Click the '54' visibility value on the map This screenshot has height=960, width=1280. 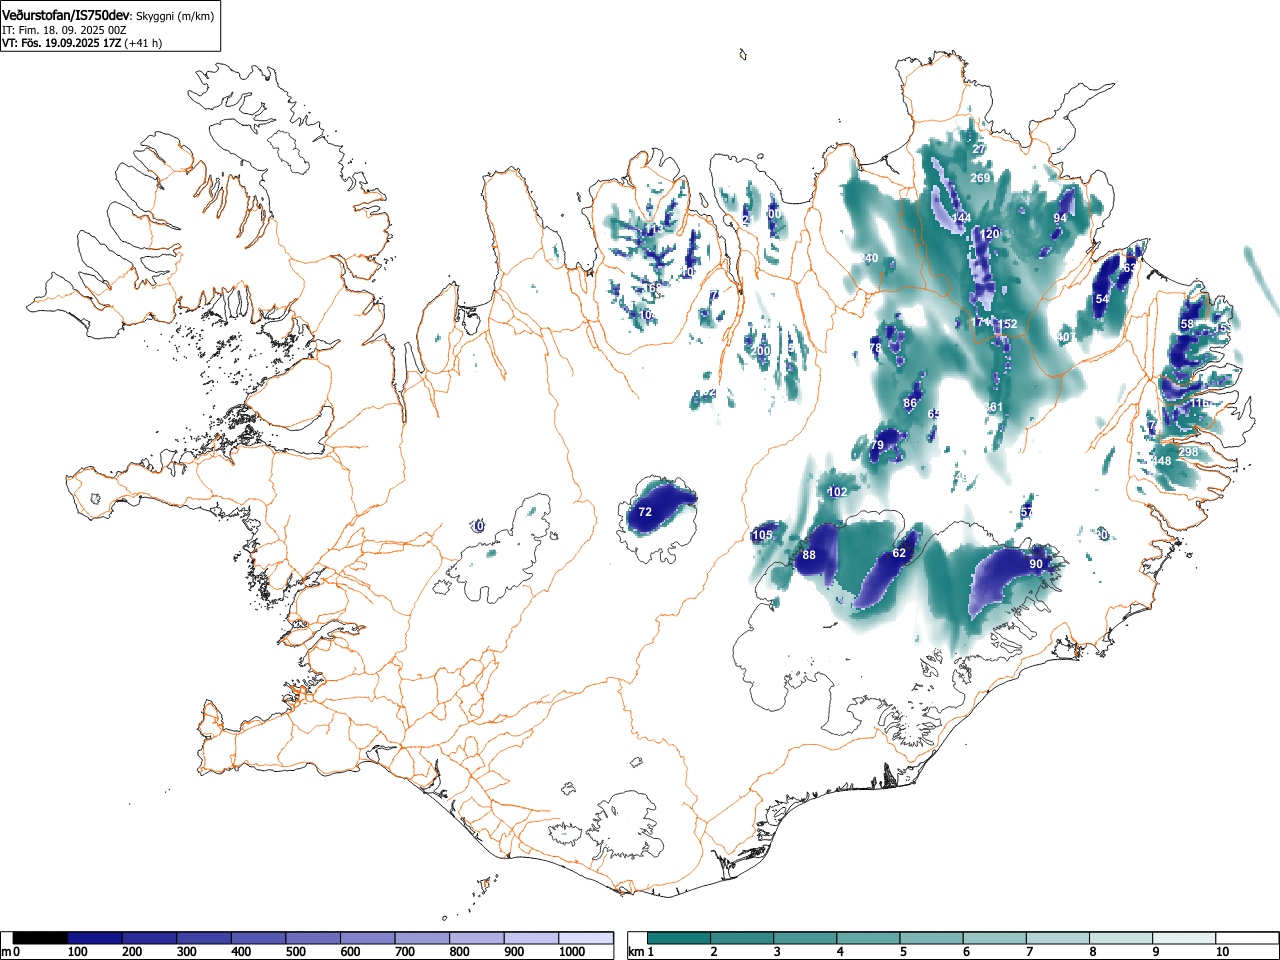pos(1102,299)
